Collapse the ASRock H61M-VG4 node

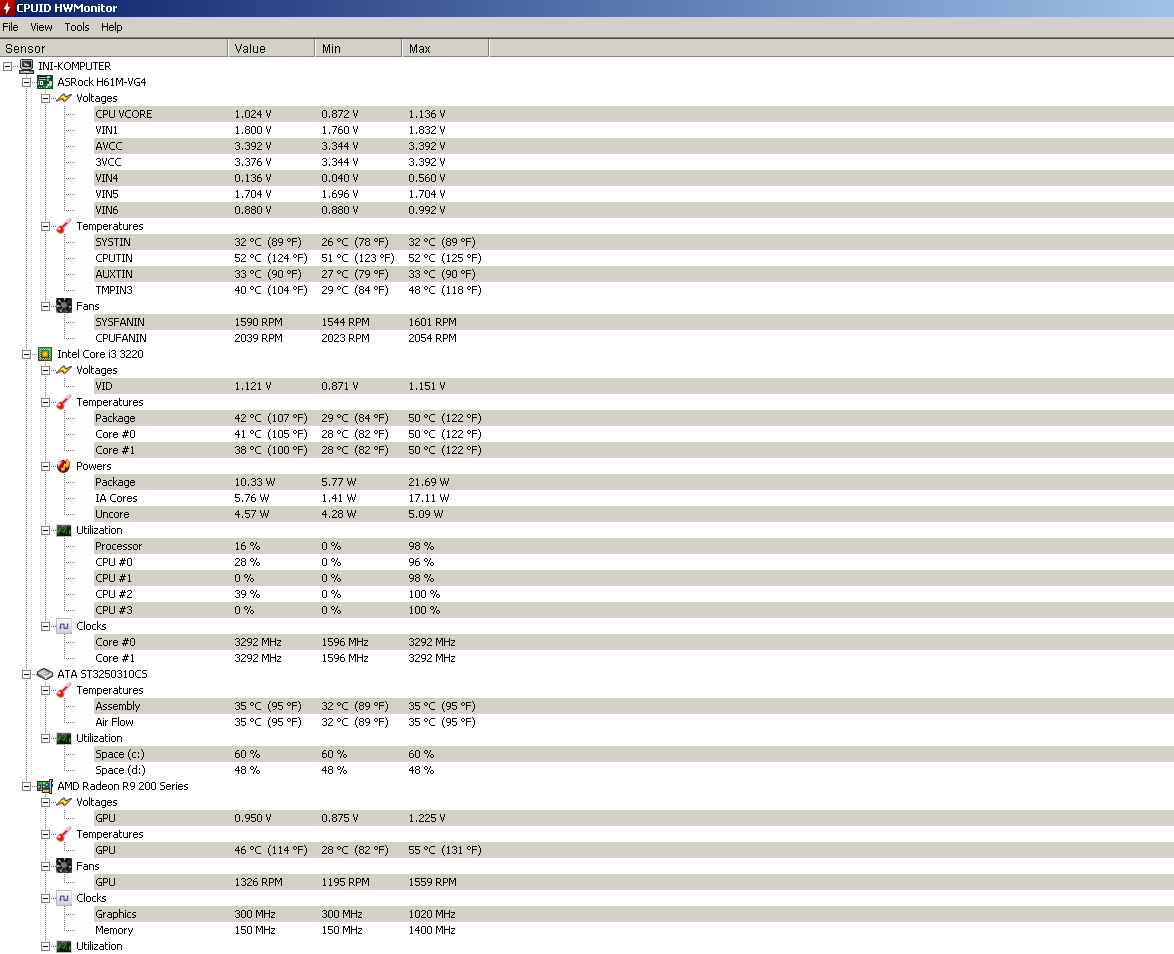pos(26,82)
